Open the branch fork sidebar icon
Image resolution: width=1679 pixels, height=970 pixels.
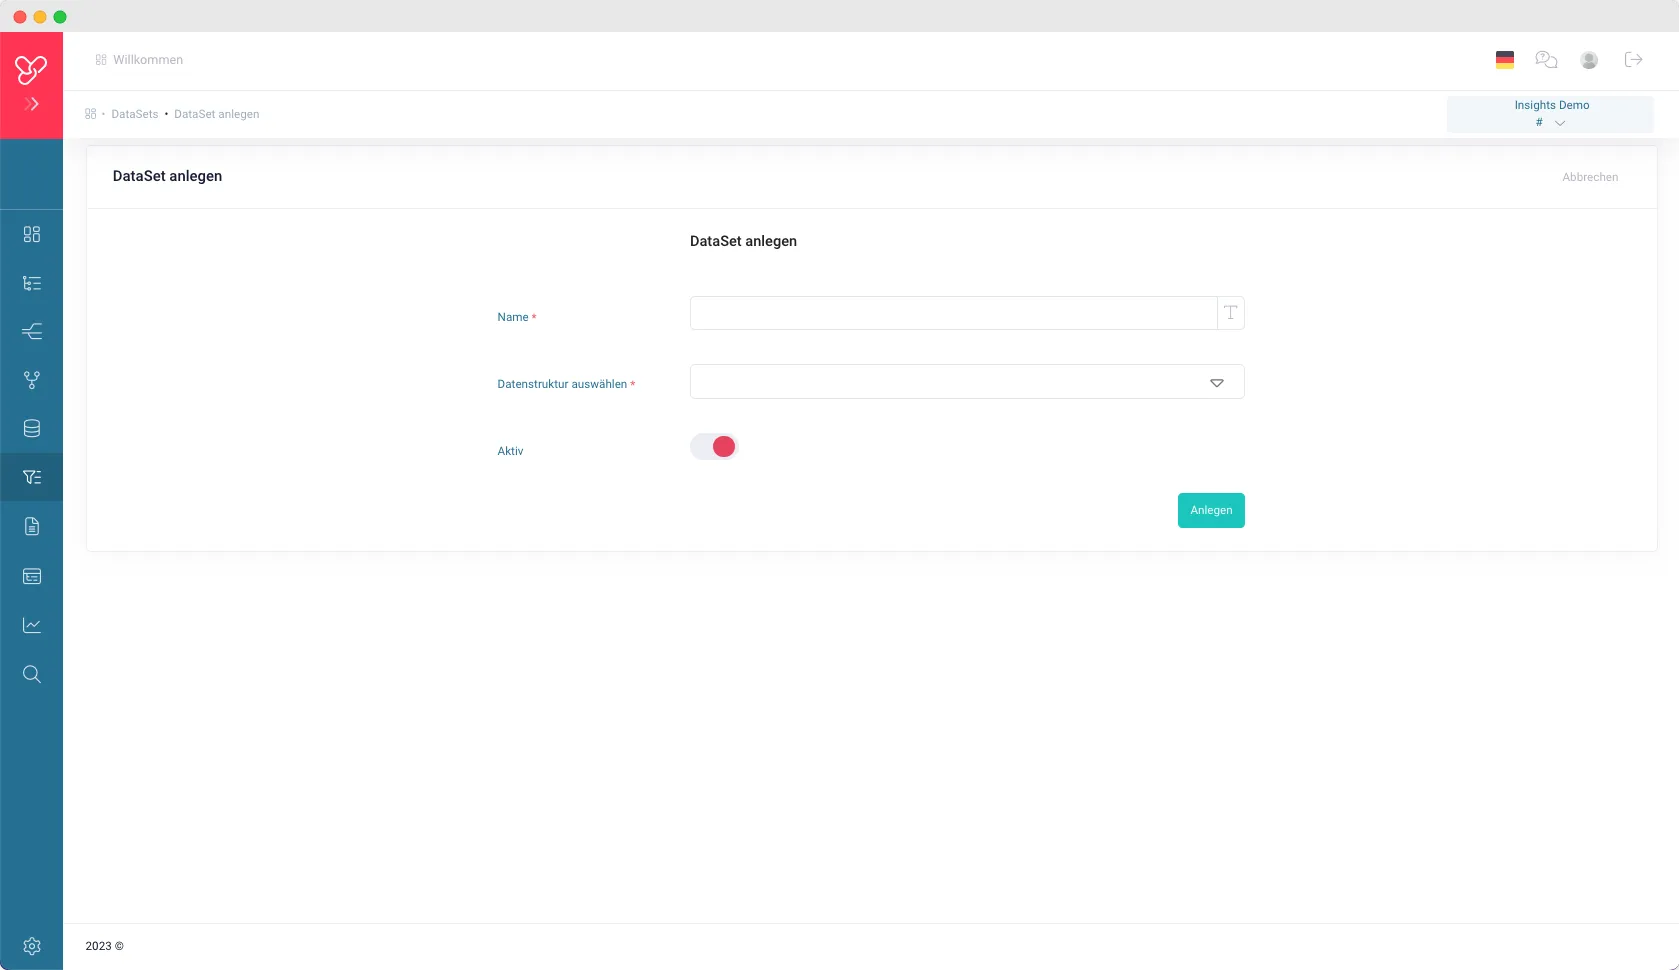point(32,380)
